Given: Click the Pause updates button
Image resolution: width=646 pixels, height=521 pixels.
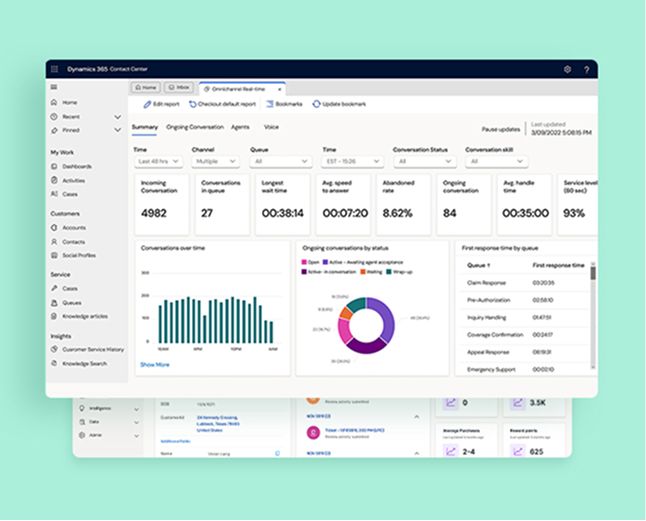Looking at the screenshot, I should pyautogui.click(x=501, y=129).
